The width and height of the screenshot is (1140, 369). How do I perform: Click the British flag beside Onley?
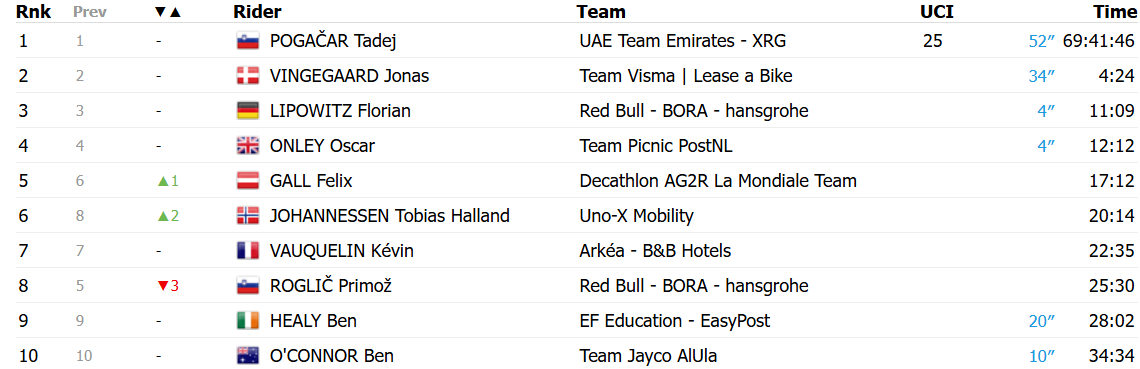(x=248, y=146)
